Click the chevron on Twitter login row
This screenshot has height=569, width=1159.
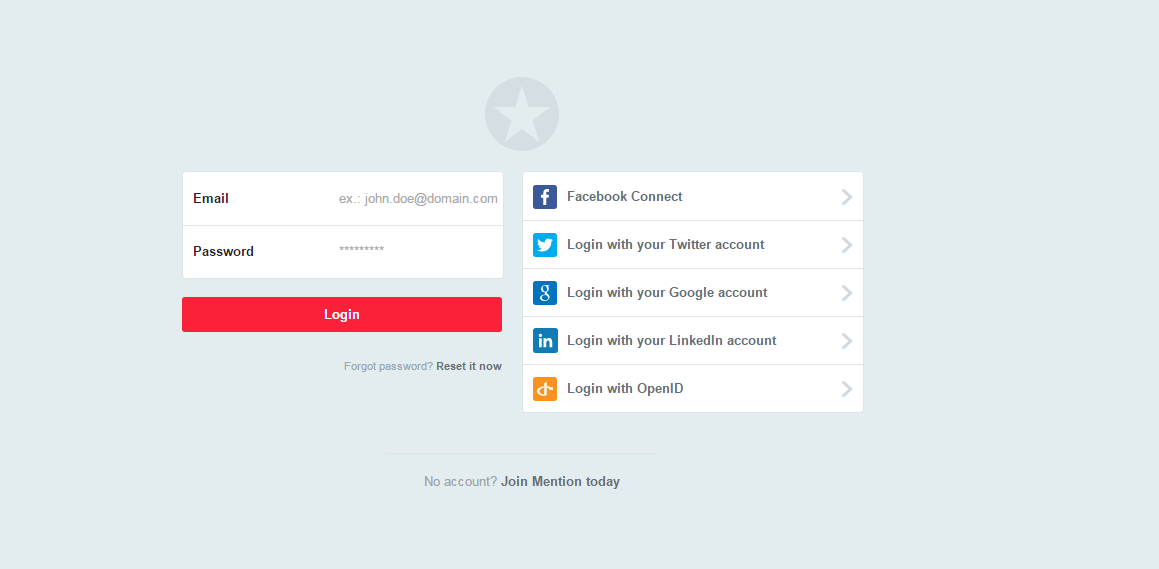pos(847,245)
